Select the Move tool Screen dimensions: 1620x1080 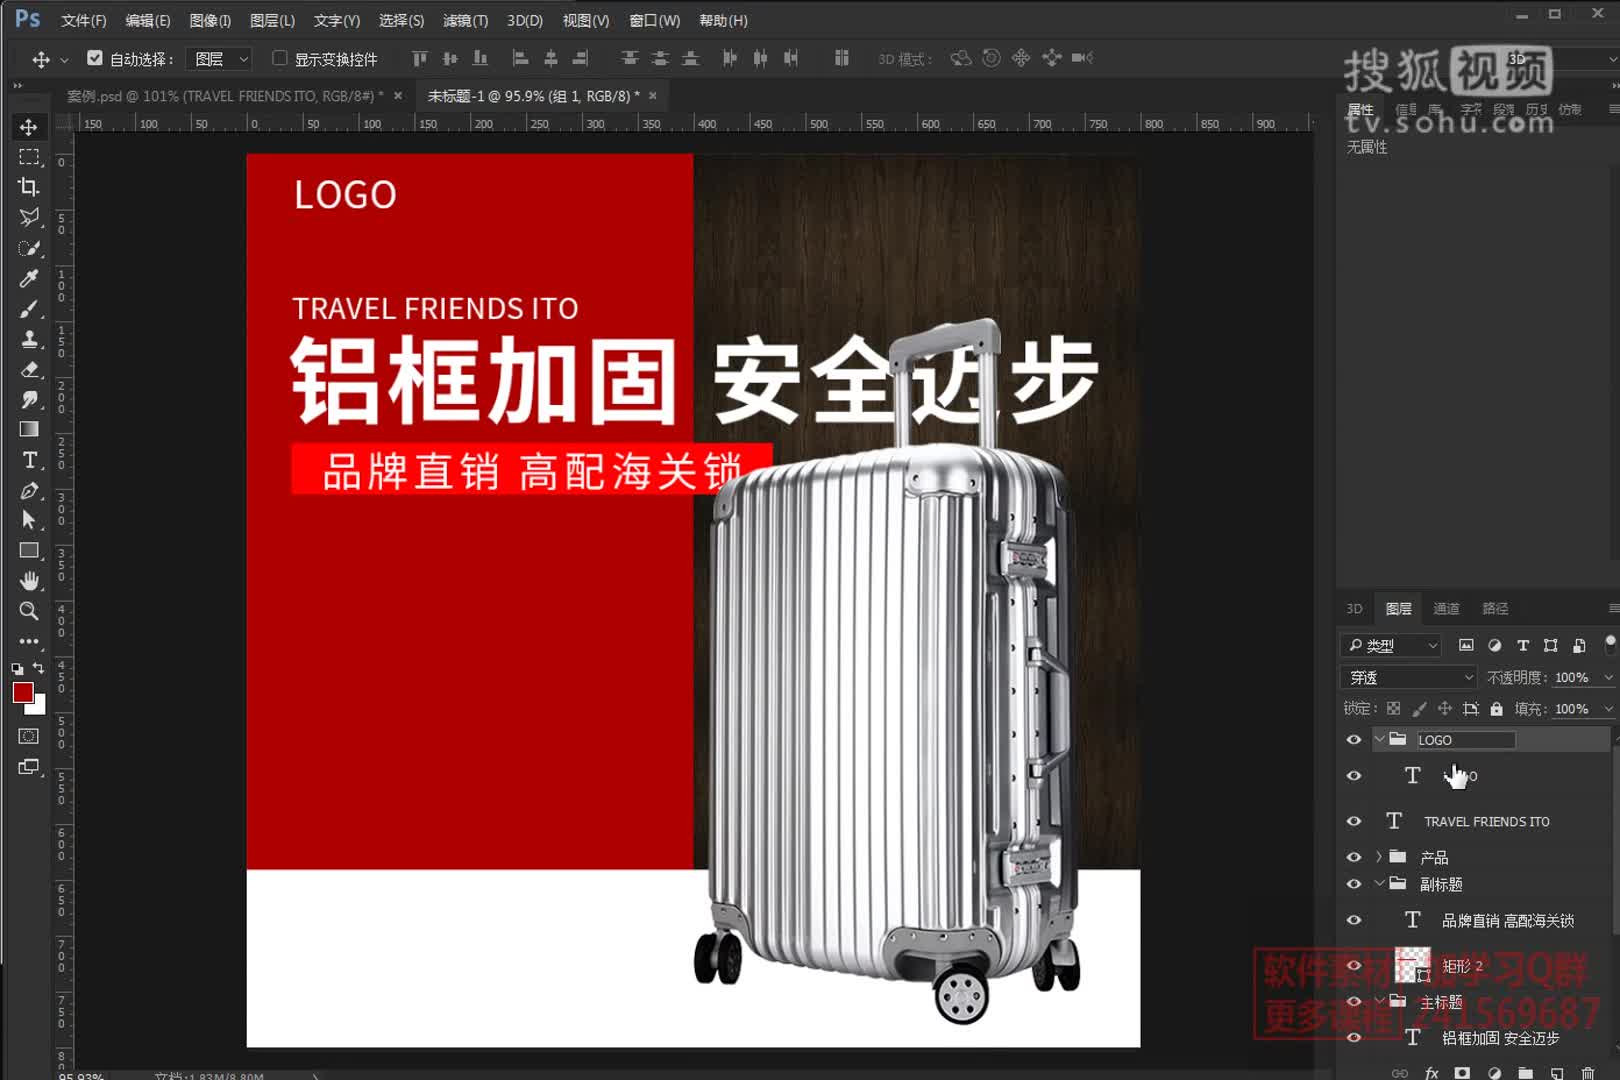click(x=29, y=127)
